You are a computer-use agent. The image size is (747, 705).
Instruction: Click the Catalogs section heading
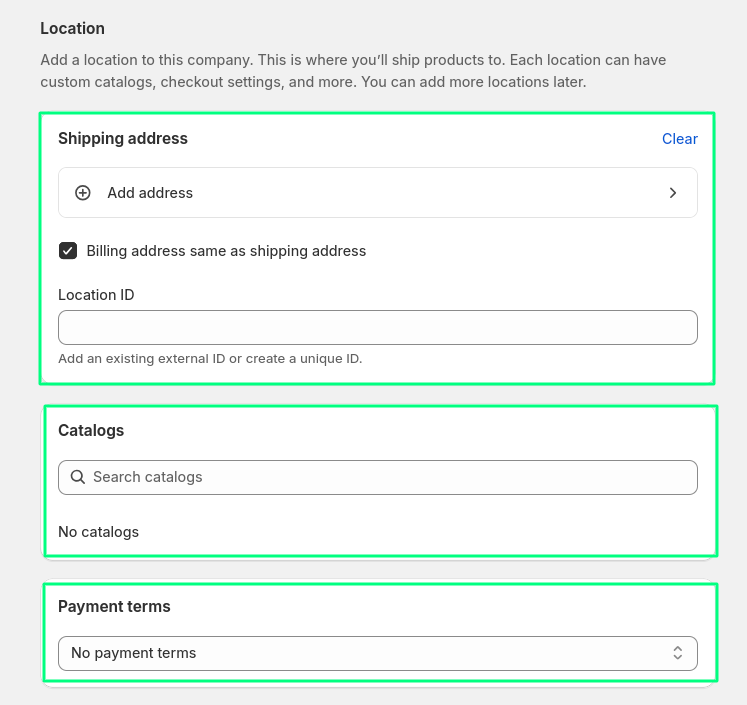pyautogui.click(x=91, y=430)
